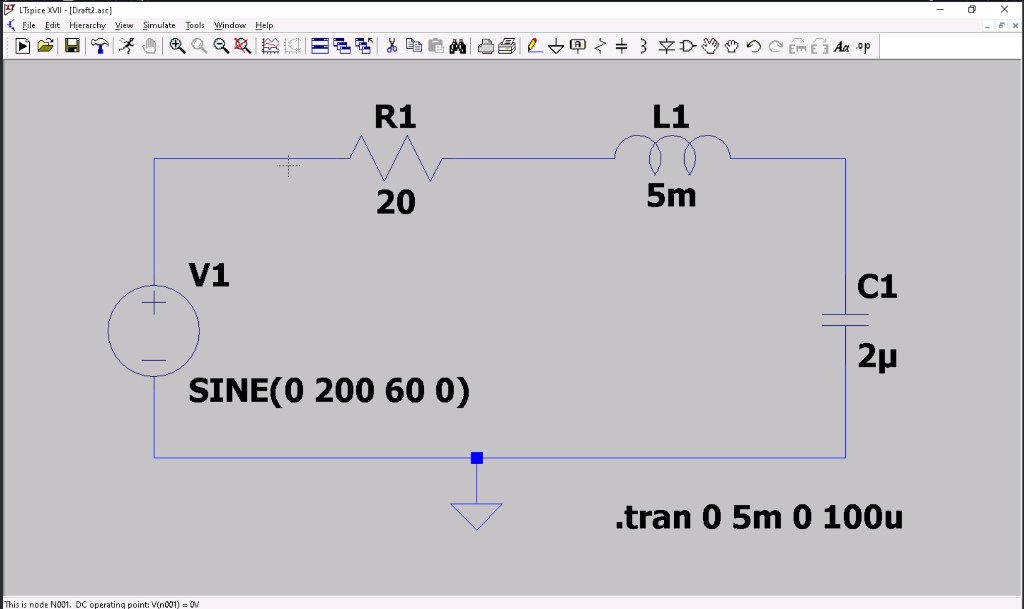
Task: Open the Control Panel hammer icon
Action: click(98, 45)
